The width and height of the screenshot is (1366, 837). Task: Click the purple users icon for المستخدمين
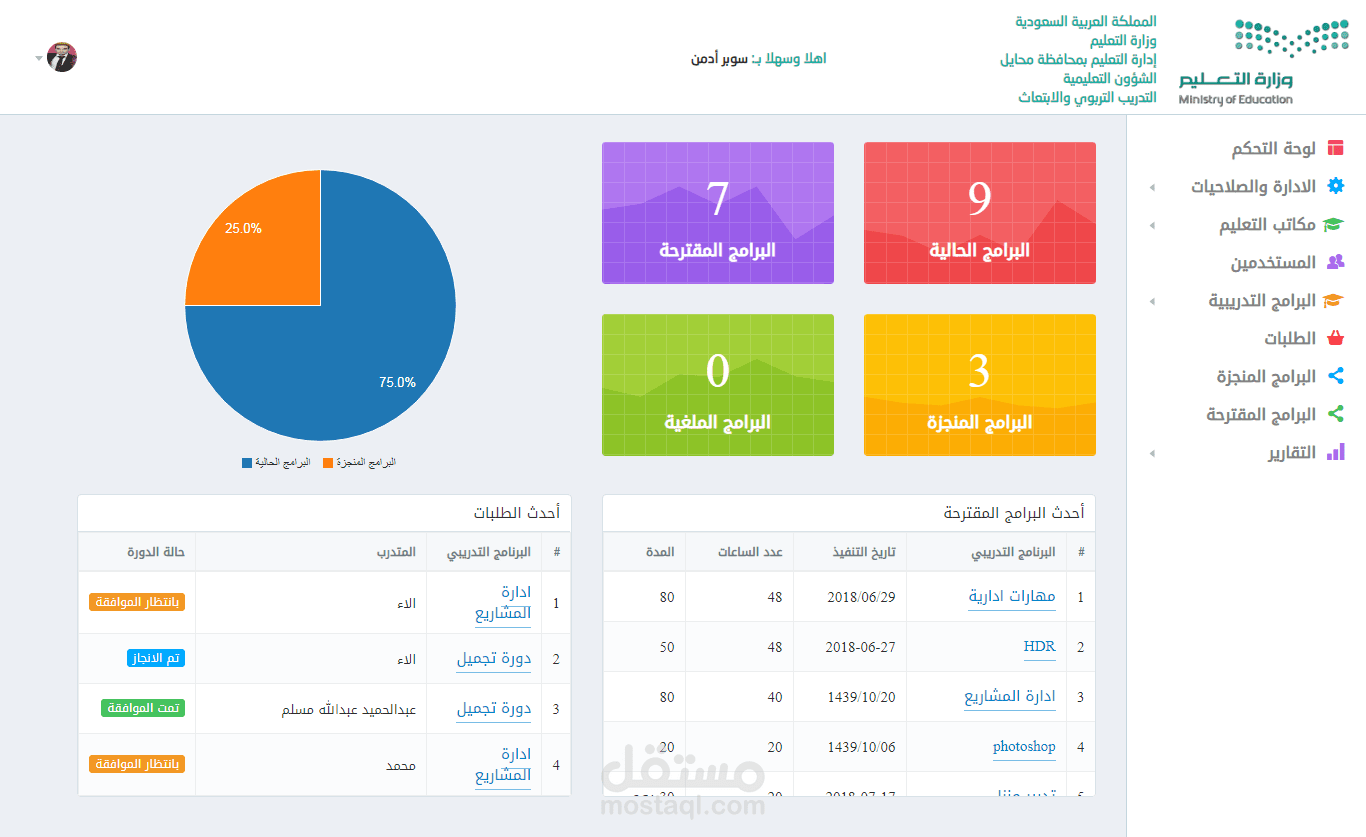tap(1337, 262)
